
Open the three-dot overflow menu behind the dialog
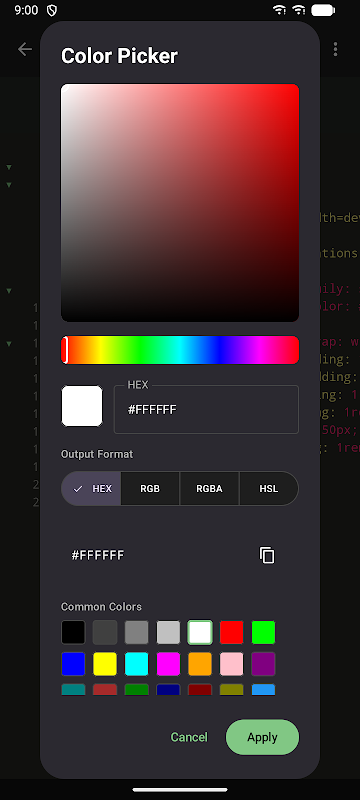point(335,49)
